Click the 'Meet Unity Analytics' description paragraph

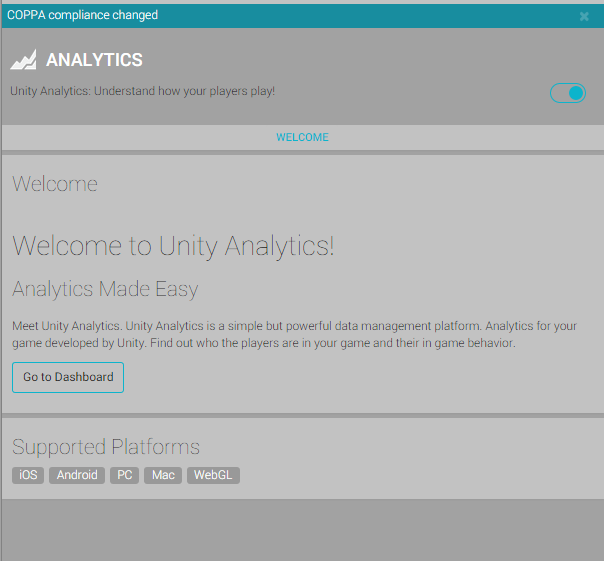294,334
